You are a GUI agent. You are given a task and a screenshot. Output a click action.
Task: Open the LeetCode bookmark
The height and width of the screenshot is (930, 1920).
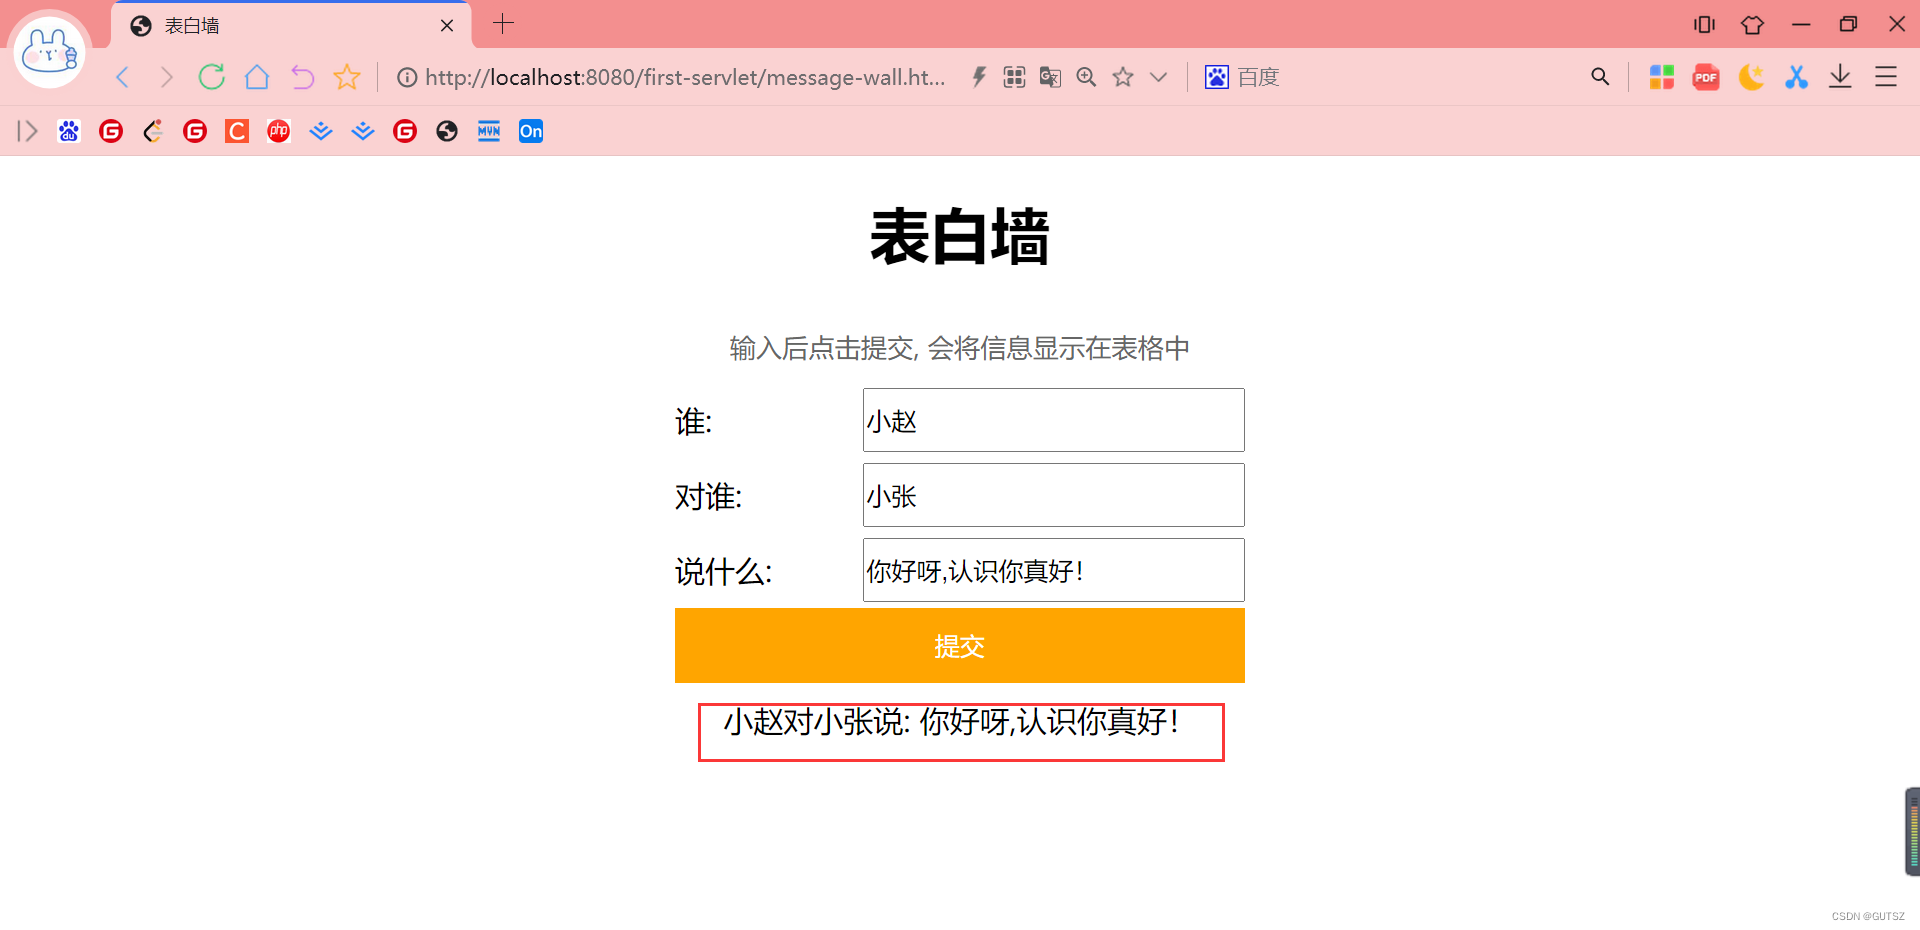pos(153,131)
